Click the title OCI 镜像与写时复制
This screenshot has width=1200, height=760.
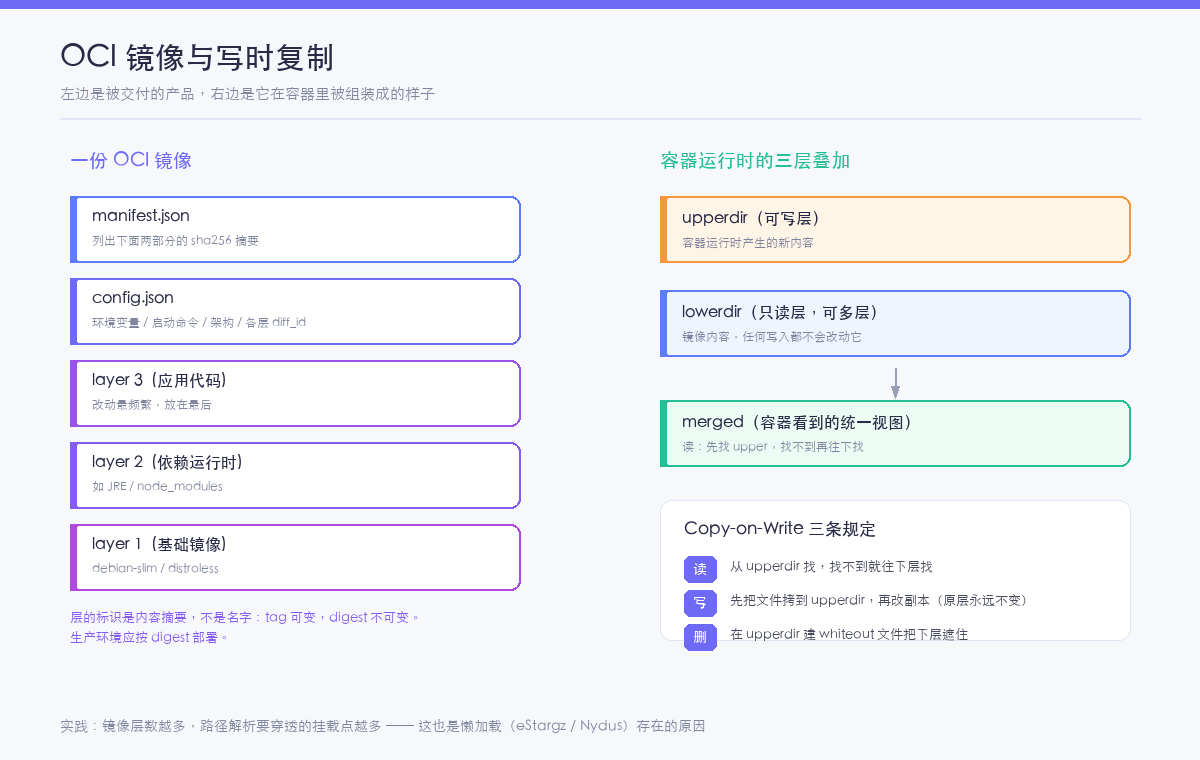point(197,57)
